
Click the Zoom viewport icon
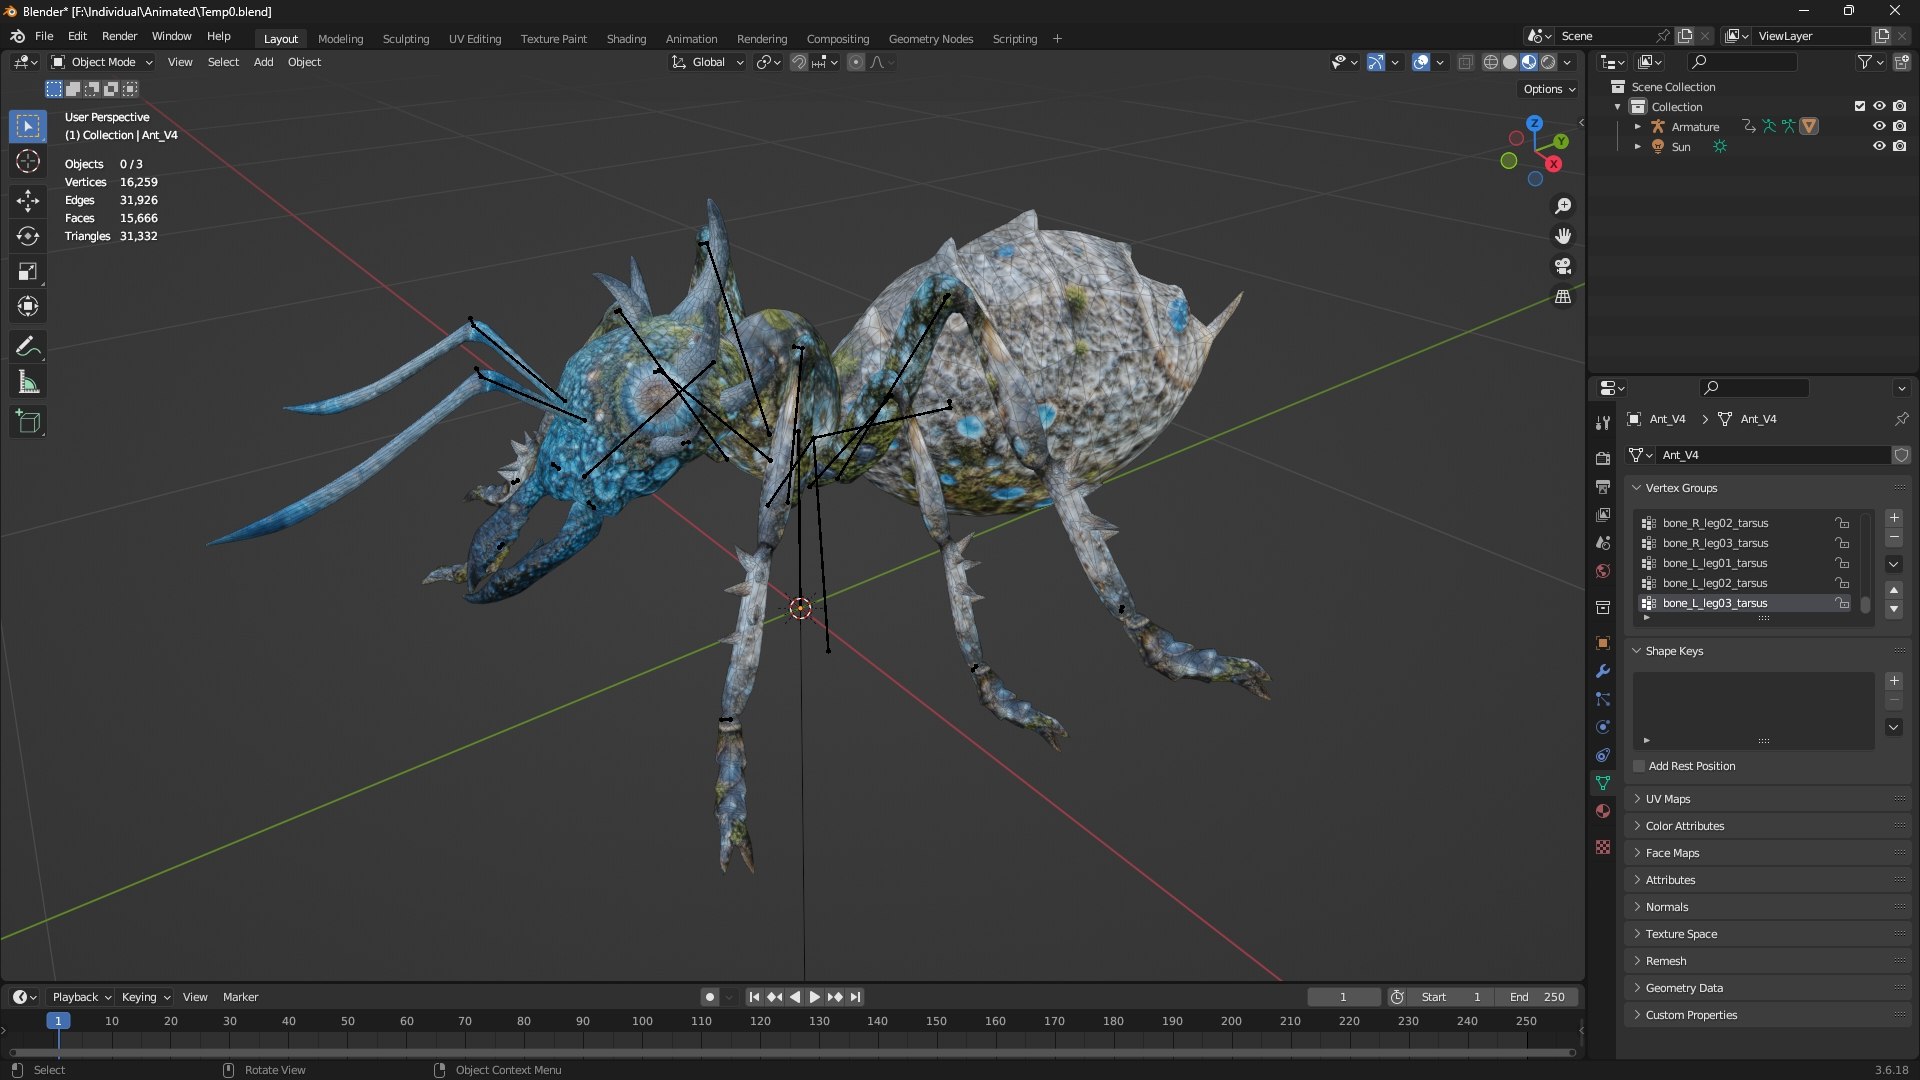tap(1563, 206)
